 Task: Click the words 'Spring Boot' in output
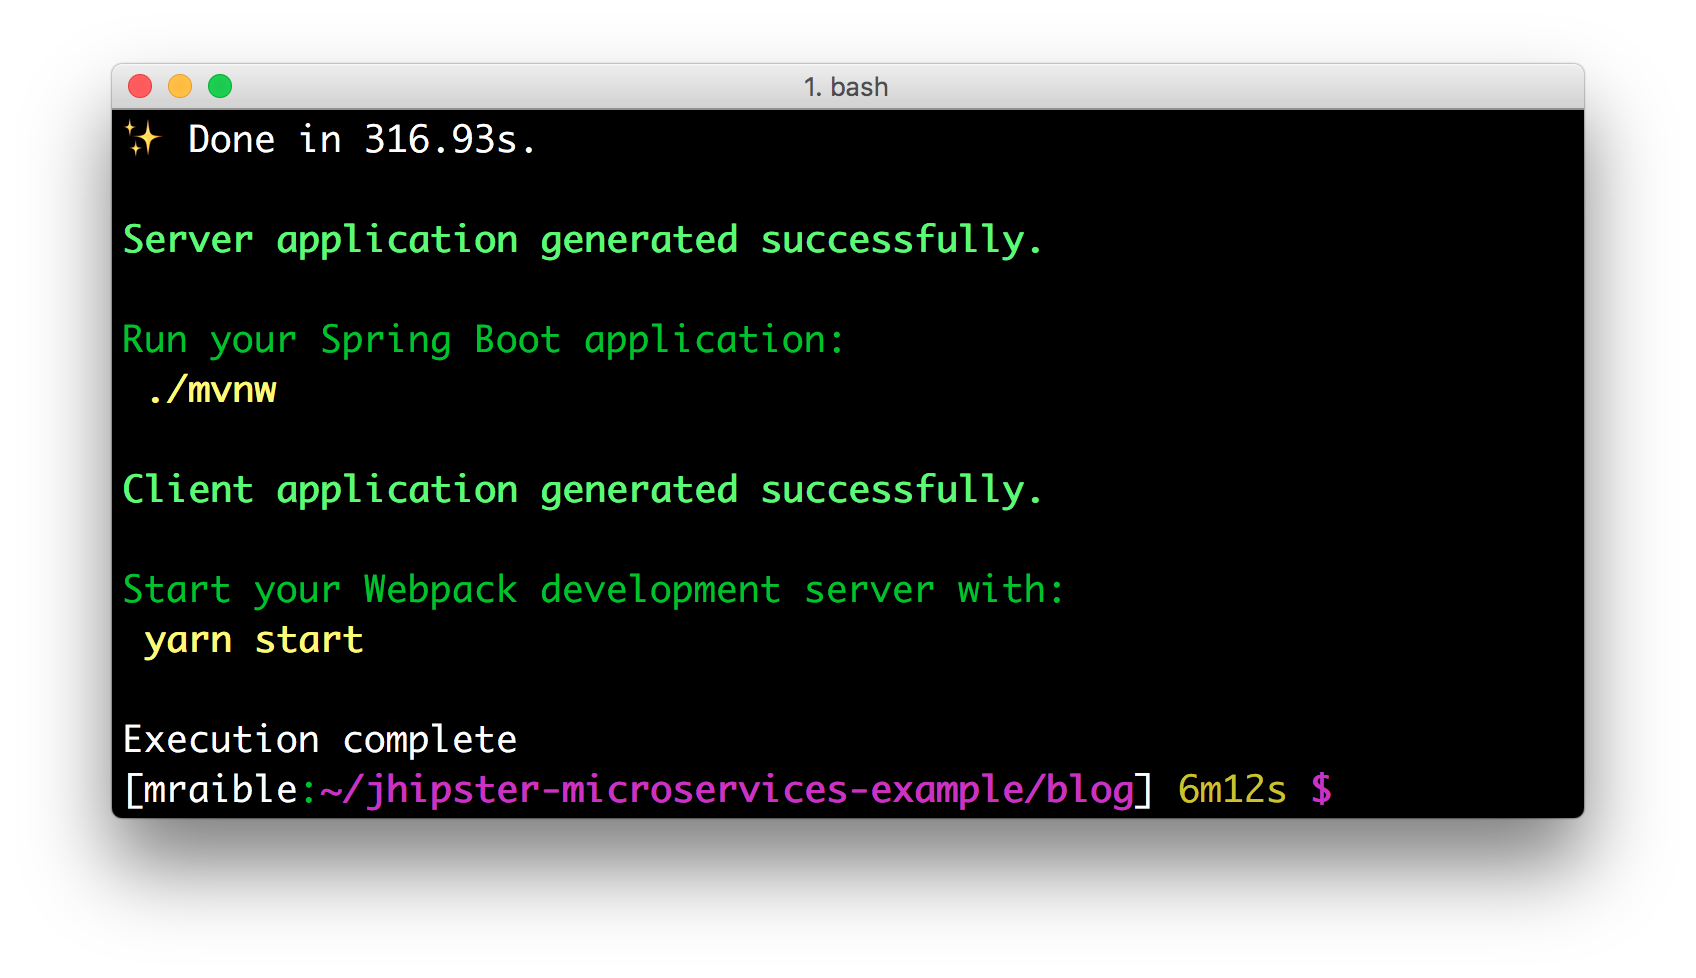[440, 340]
